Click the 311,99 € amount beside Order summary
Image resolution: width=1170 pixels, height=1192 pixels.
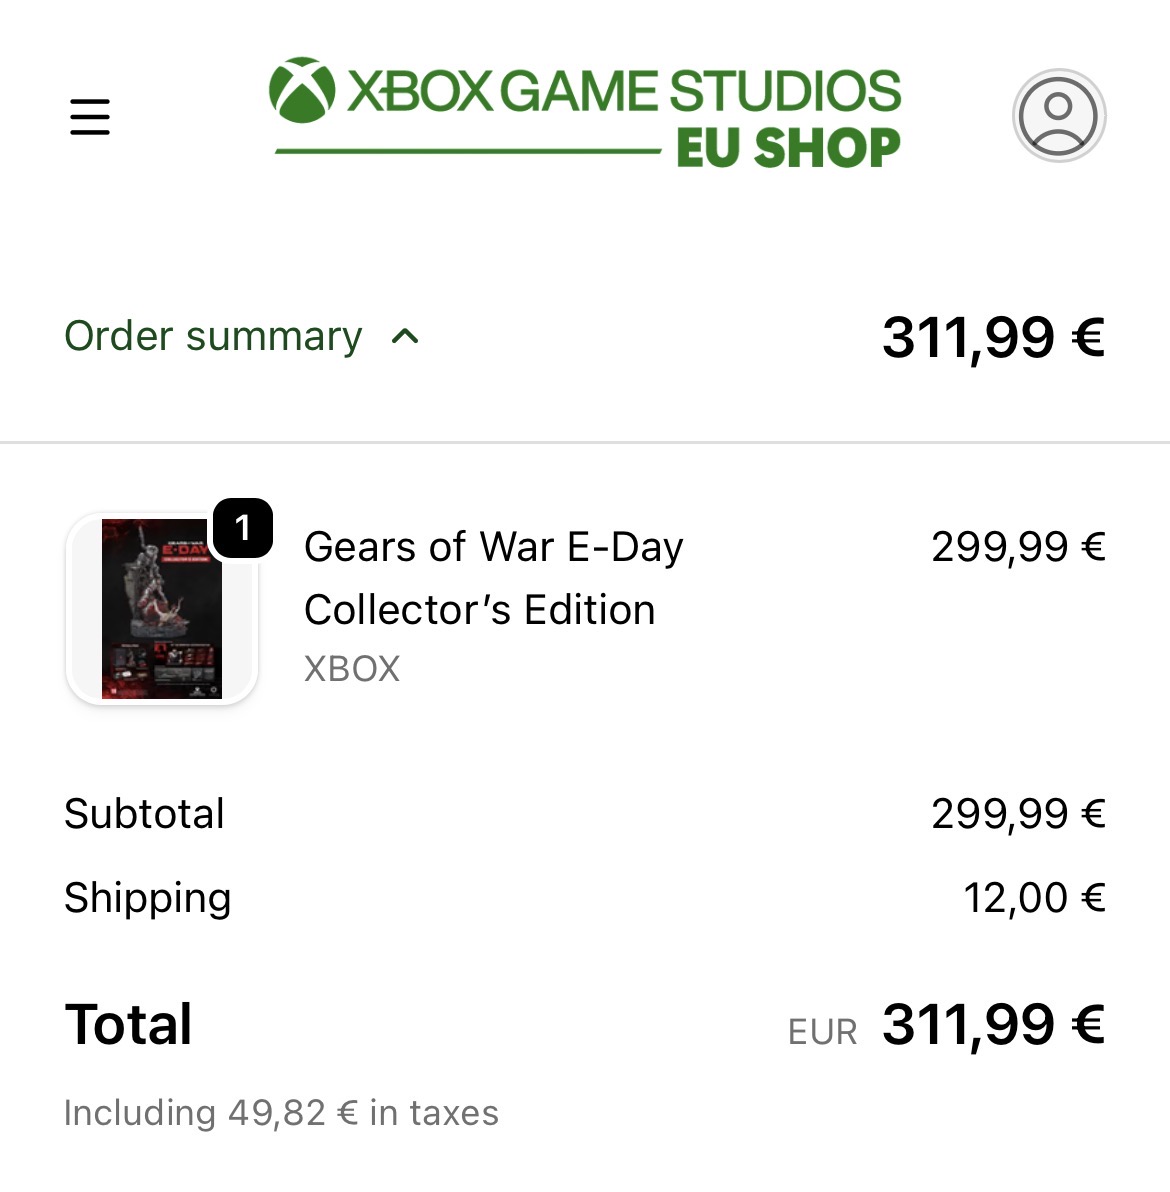coord(993,337)
